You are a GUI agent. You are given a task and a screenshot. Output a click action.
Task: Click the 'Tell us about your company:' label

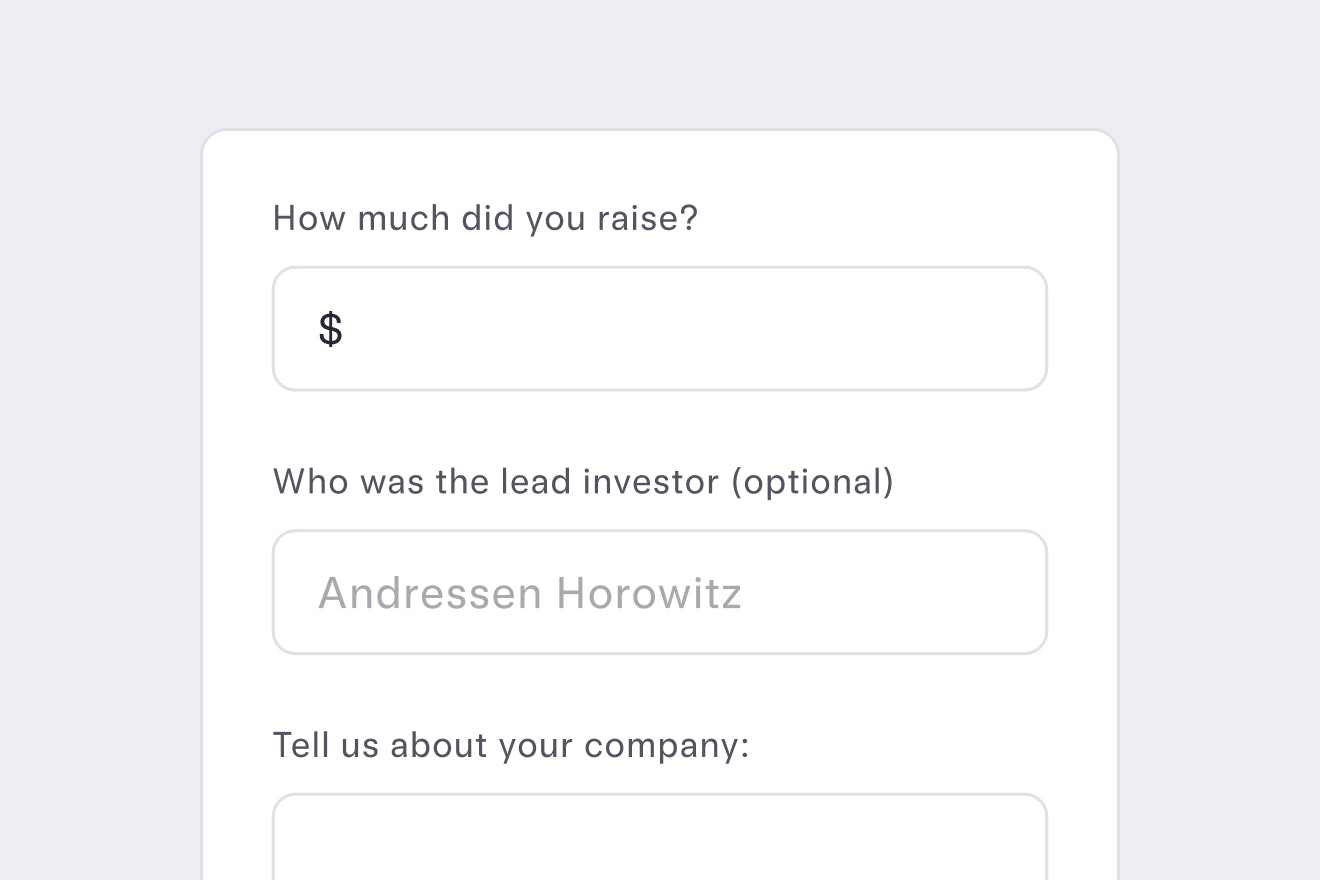click(x=510, y=744)
